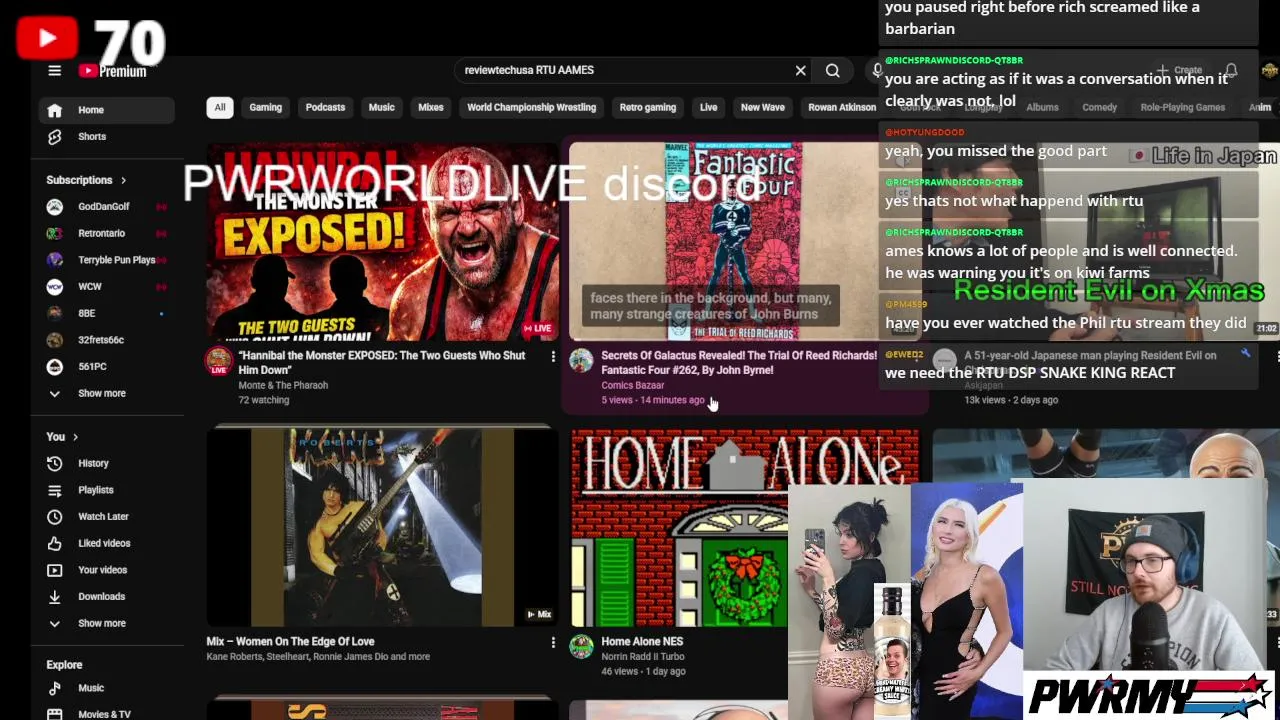
Task: Open the notifications bell
Action: coord(1232,70)
